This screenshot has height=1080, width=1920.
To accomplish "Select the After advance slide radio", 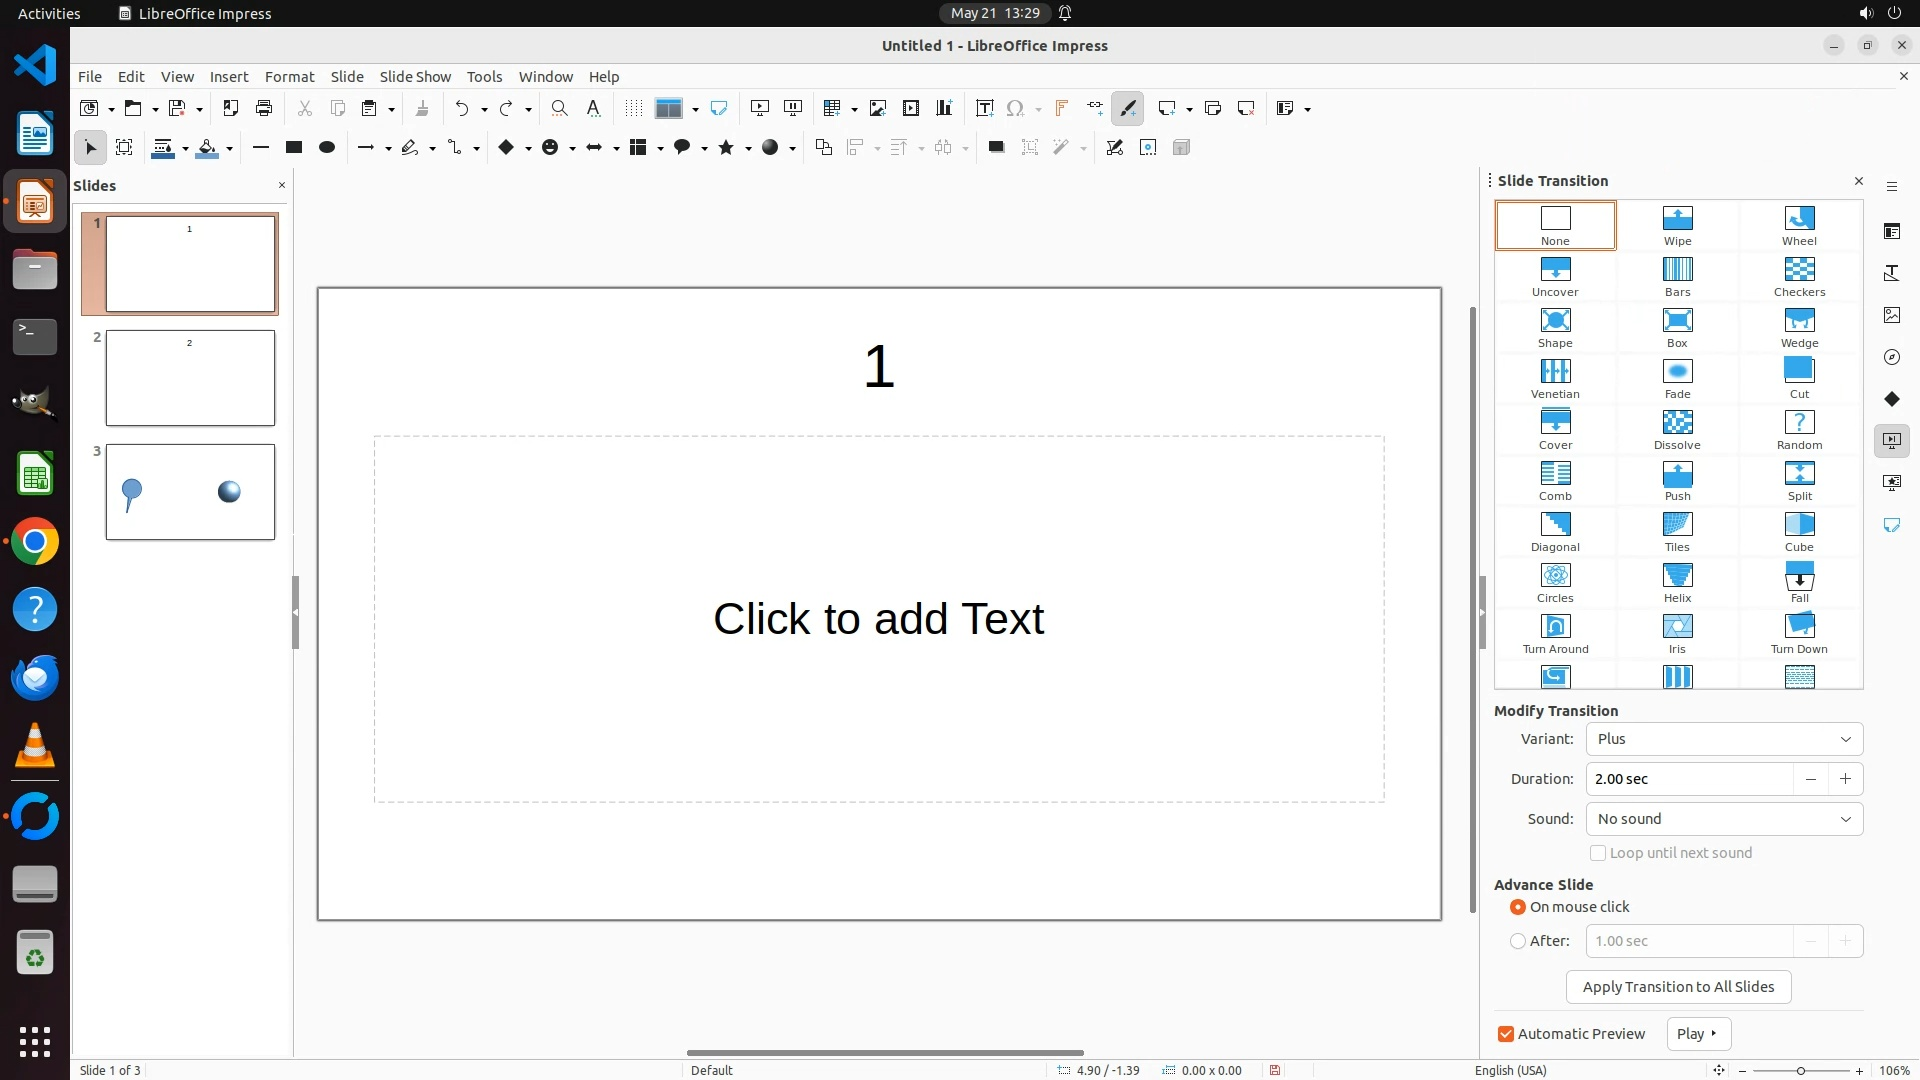I will tap(1518, 941).
